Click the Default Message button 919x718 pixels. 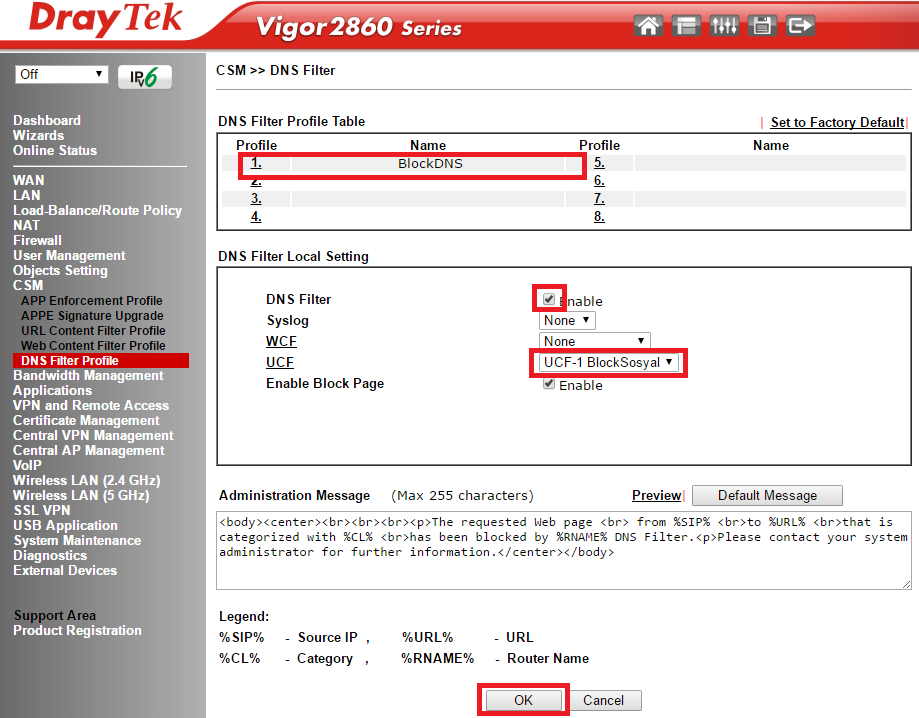click(767, 495)
